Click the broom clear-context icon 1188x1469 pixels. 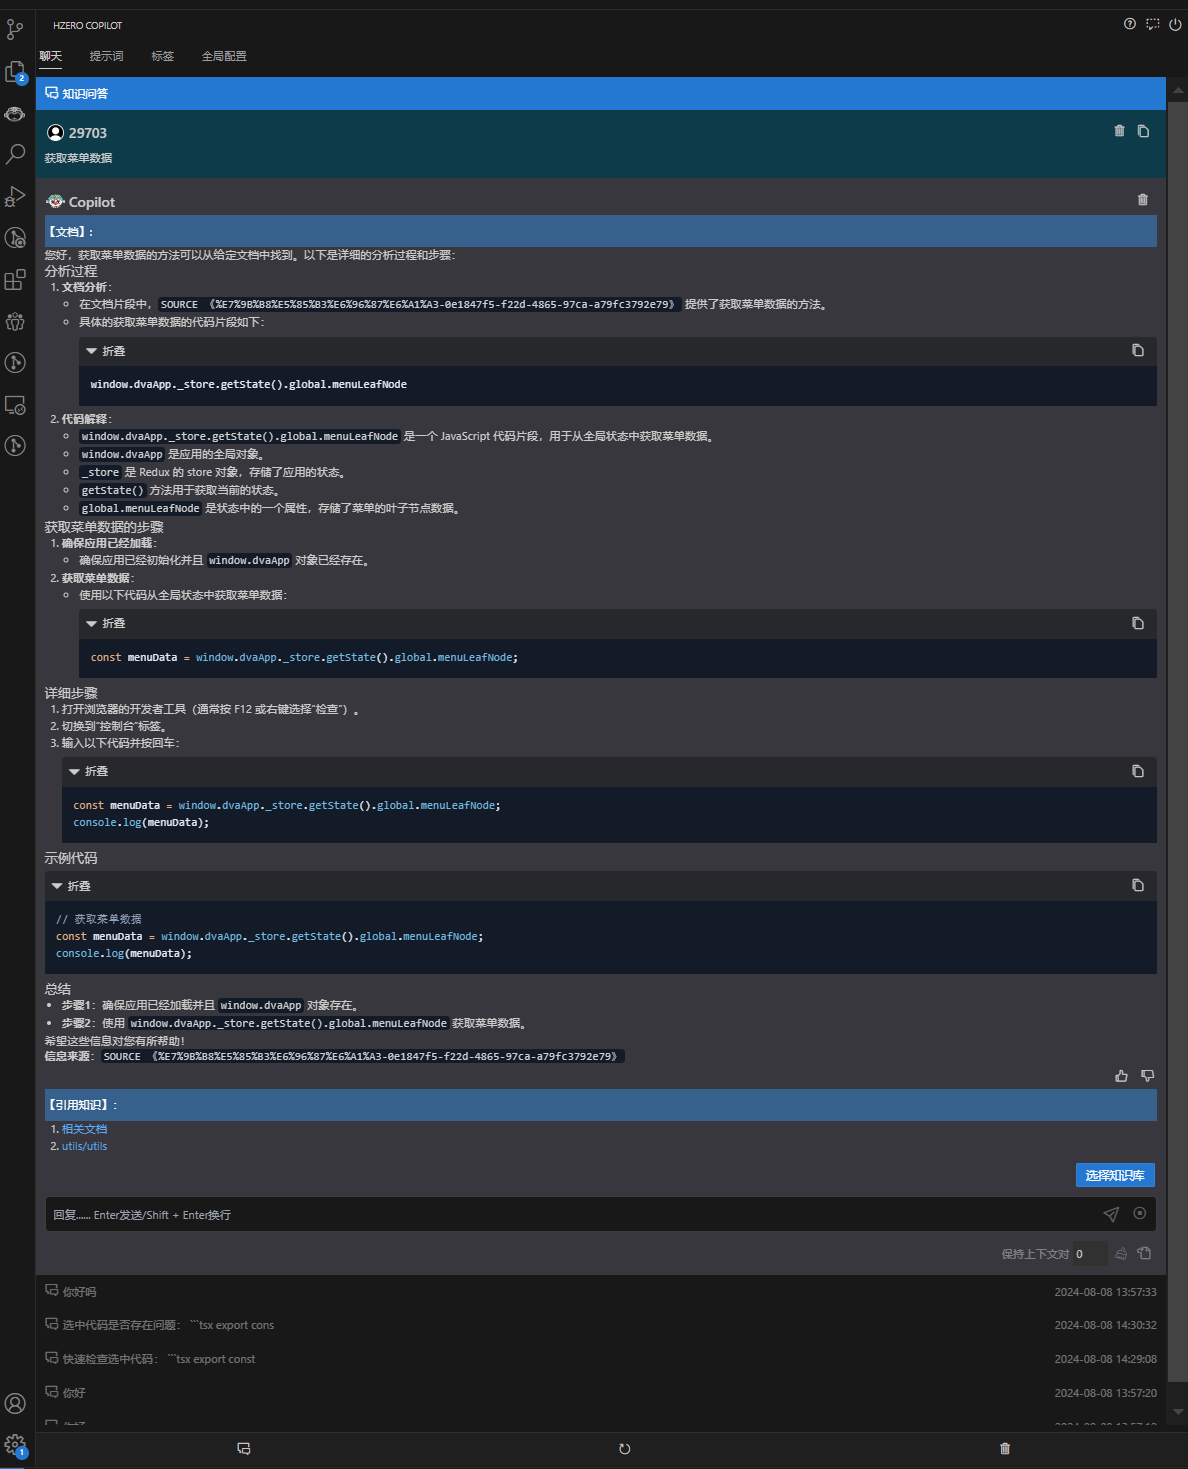pos(1121,1253)
